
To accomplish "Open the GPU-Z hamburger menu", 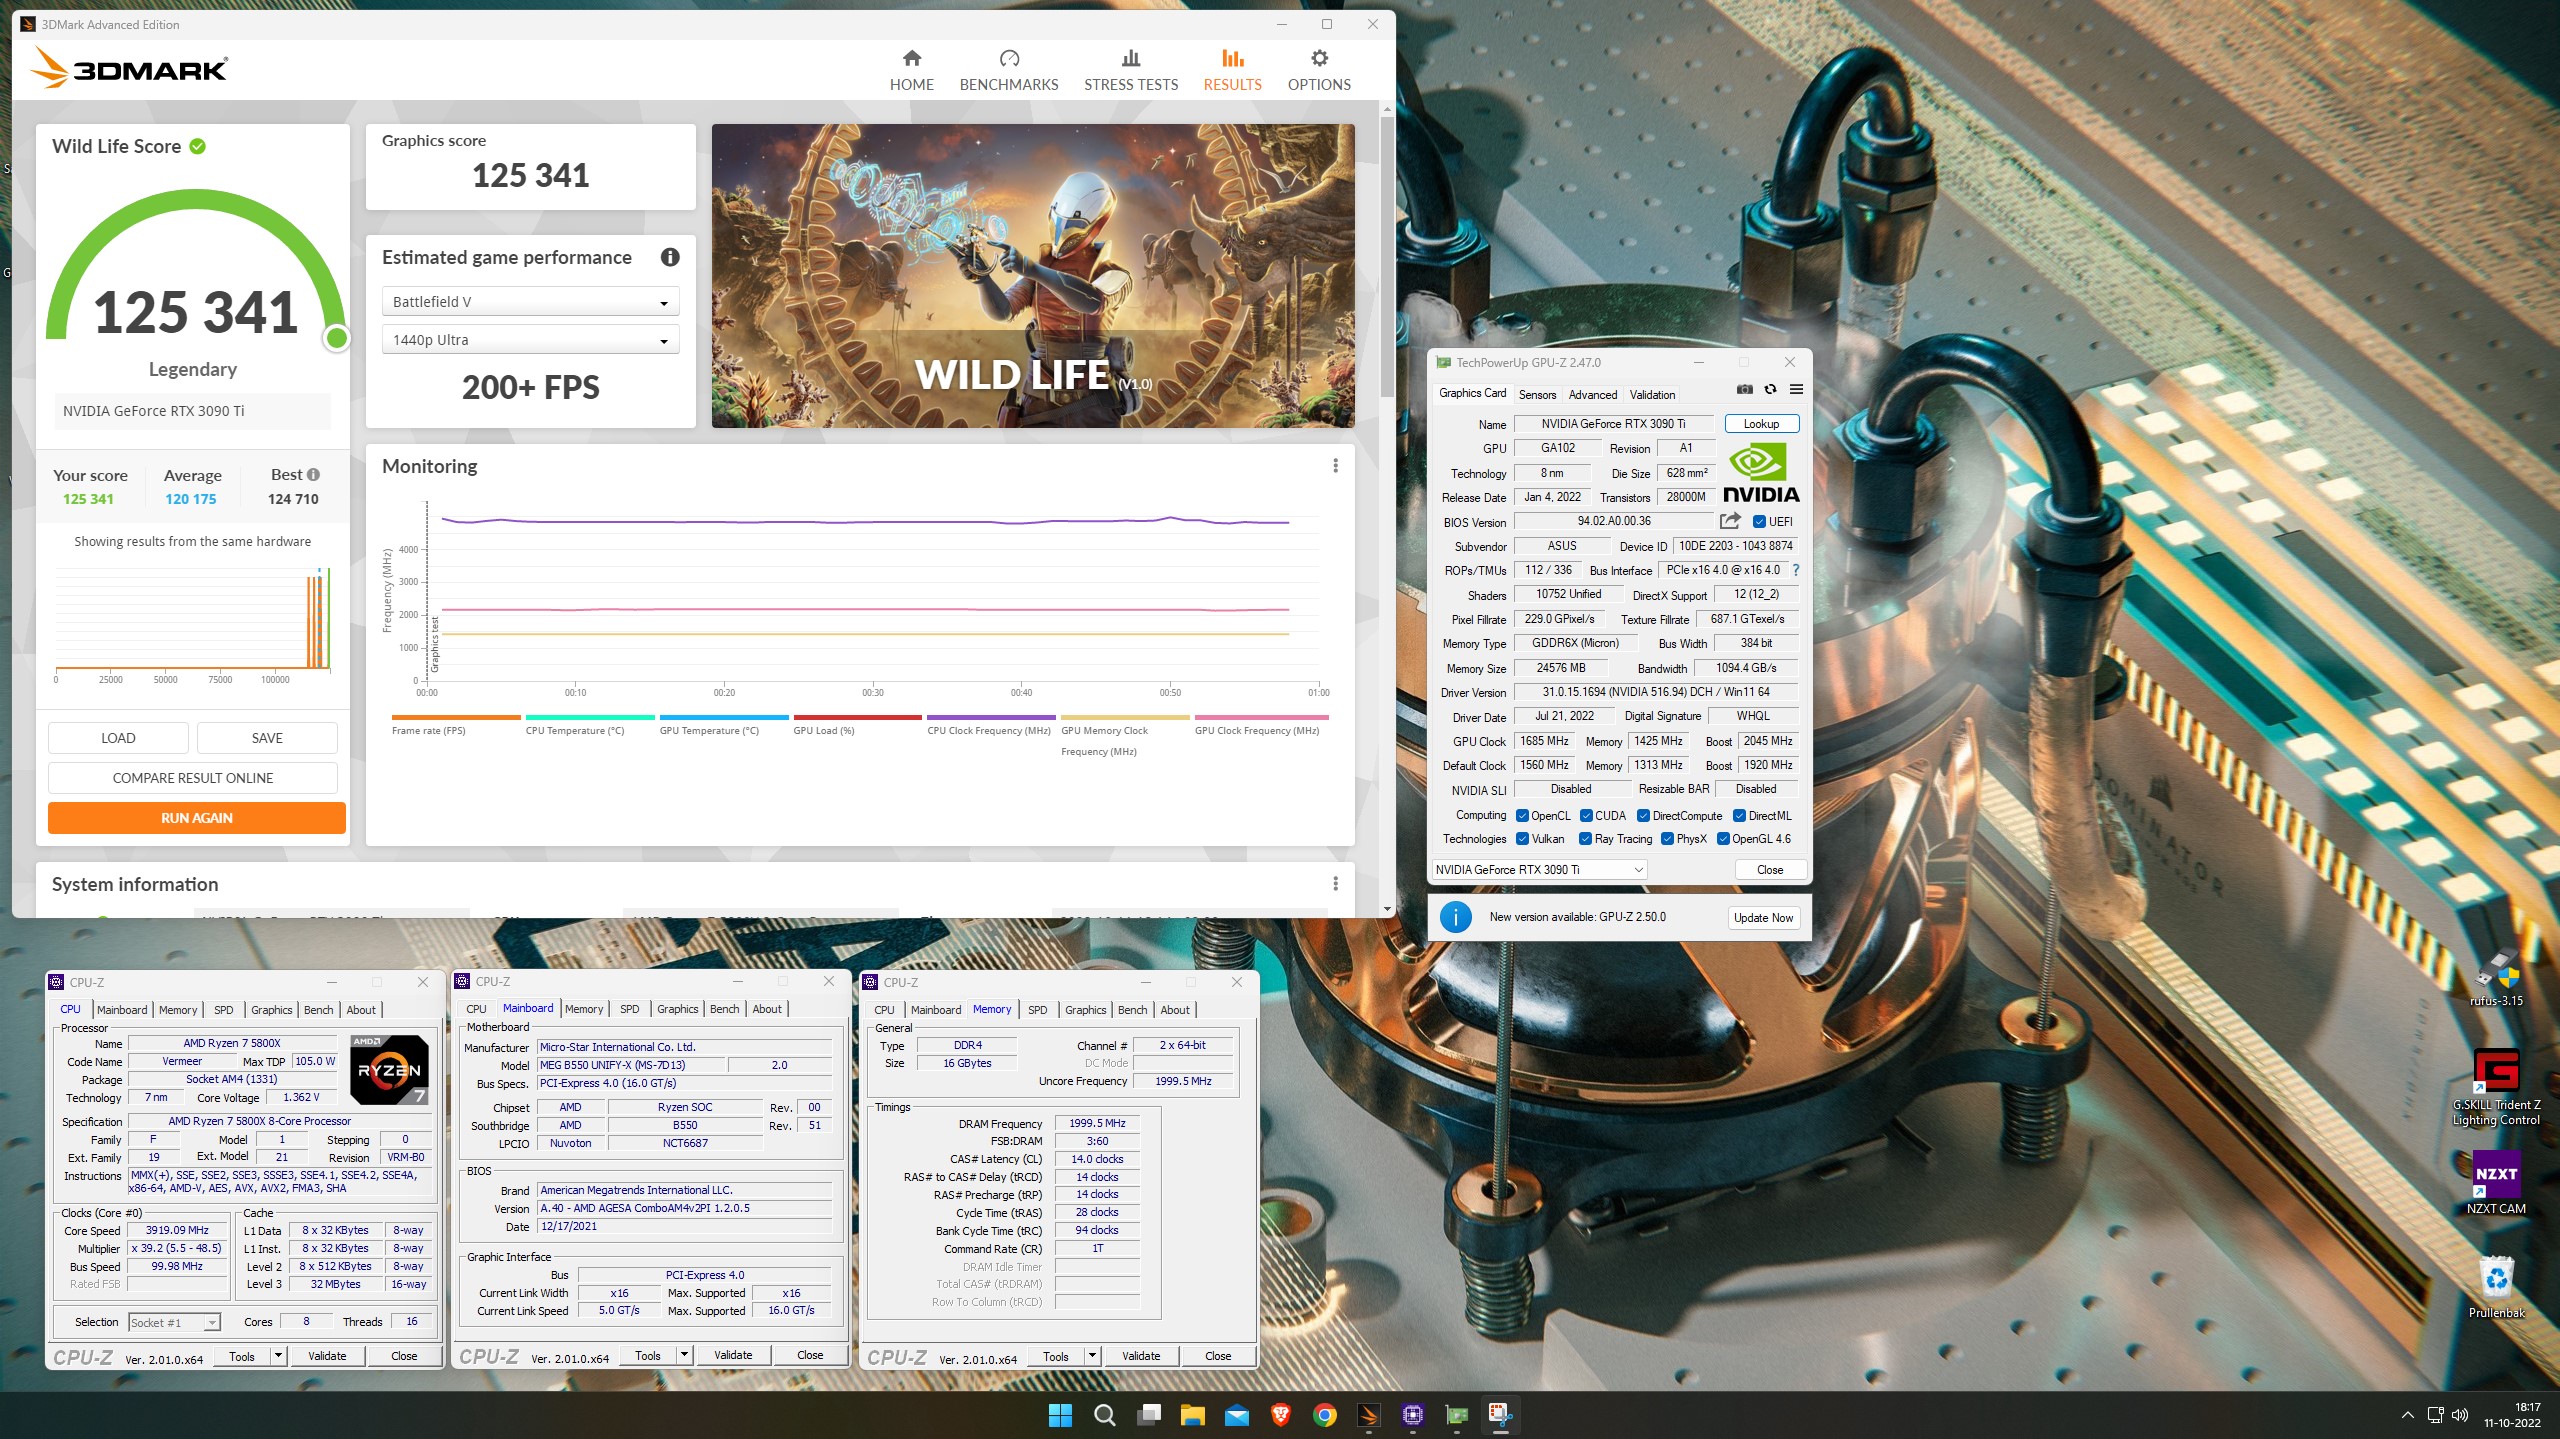I will click(x=1796, y=390).
